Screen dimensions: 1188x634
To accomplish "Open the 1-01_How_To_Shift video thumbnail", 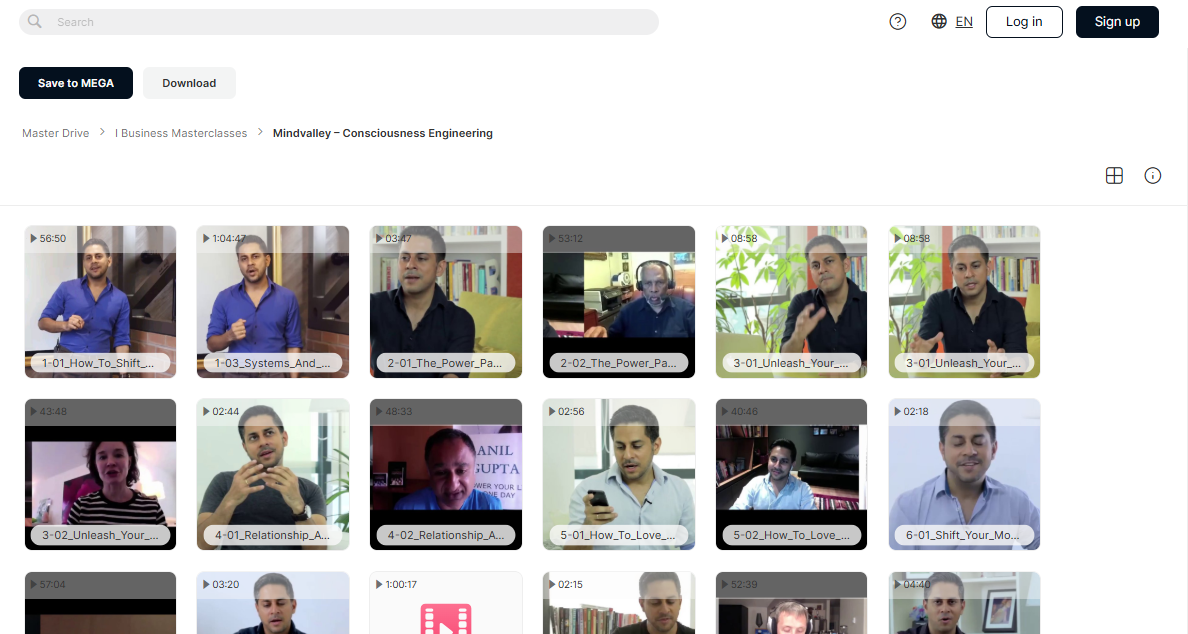I will (x=101, y=301).
